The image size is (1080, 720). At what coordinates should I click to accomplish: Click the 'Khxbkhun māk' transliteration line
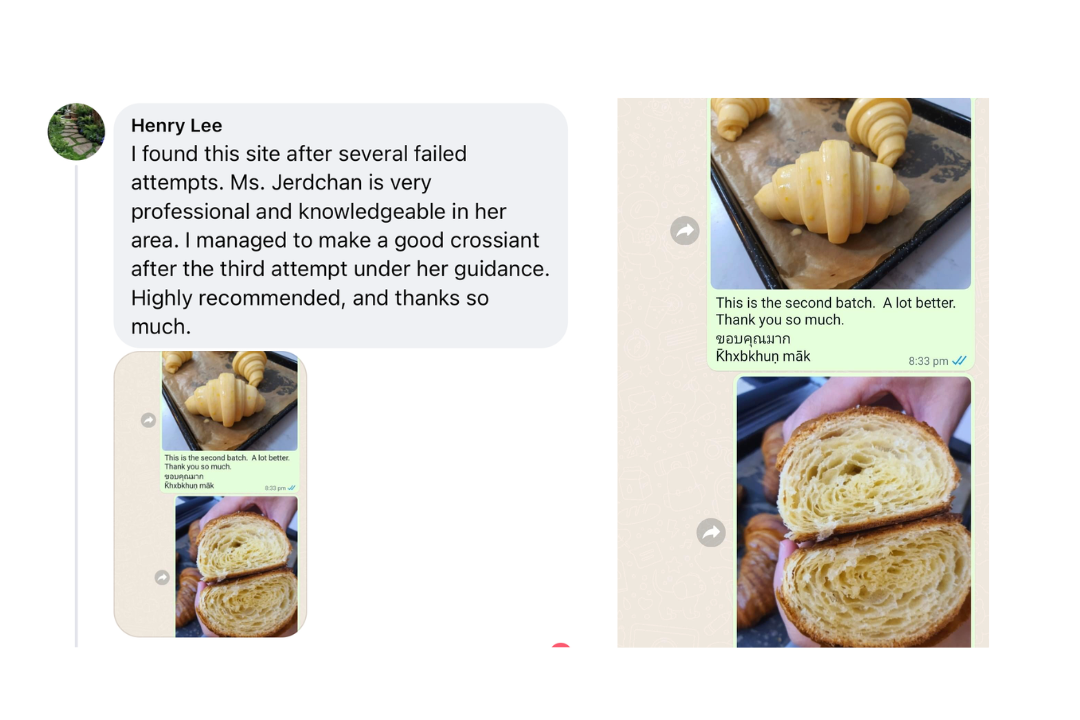[763, 356]
